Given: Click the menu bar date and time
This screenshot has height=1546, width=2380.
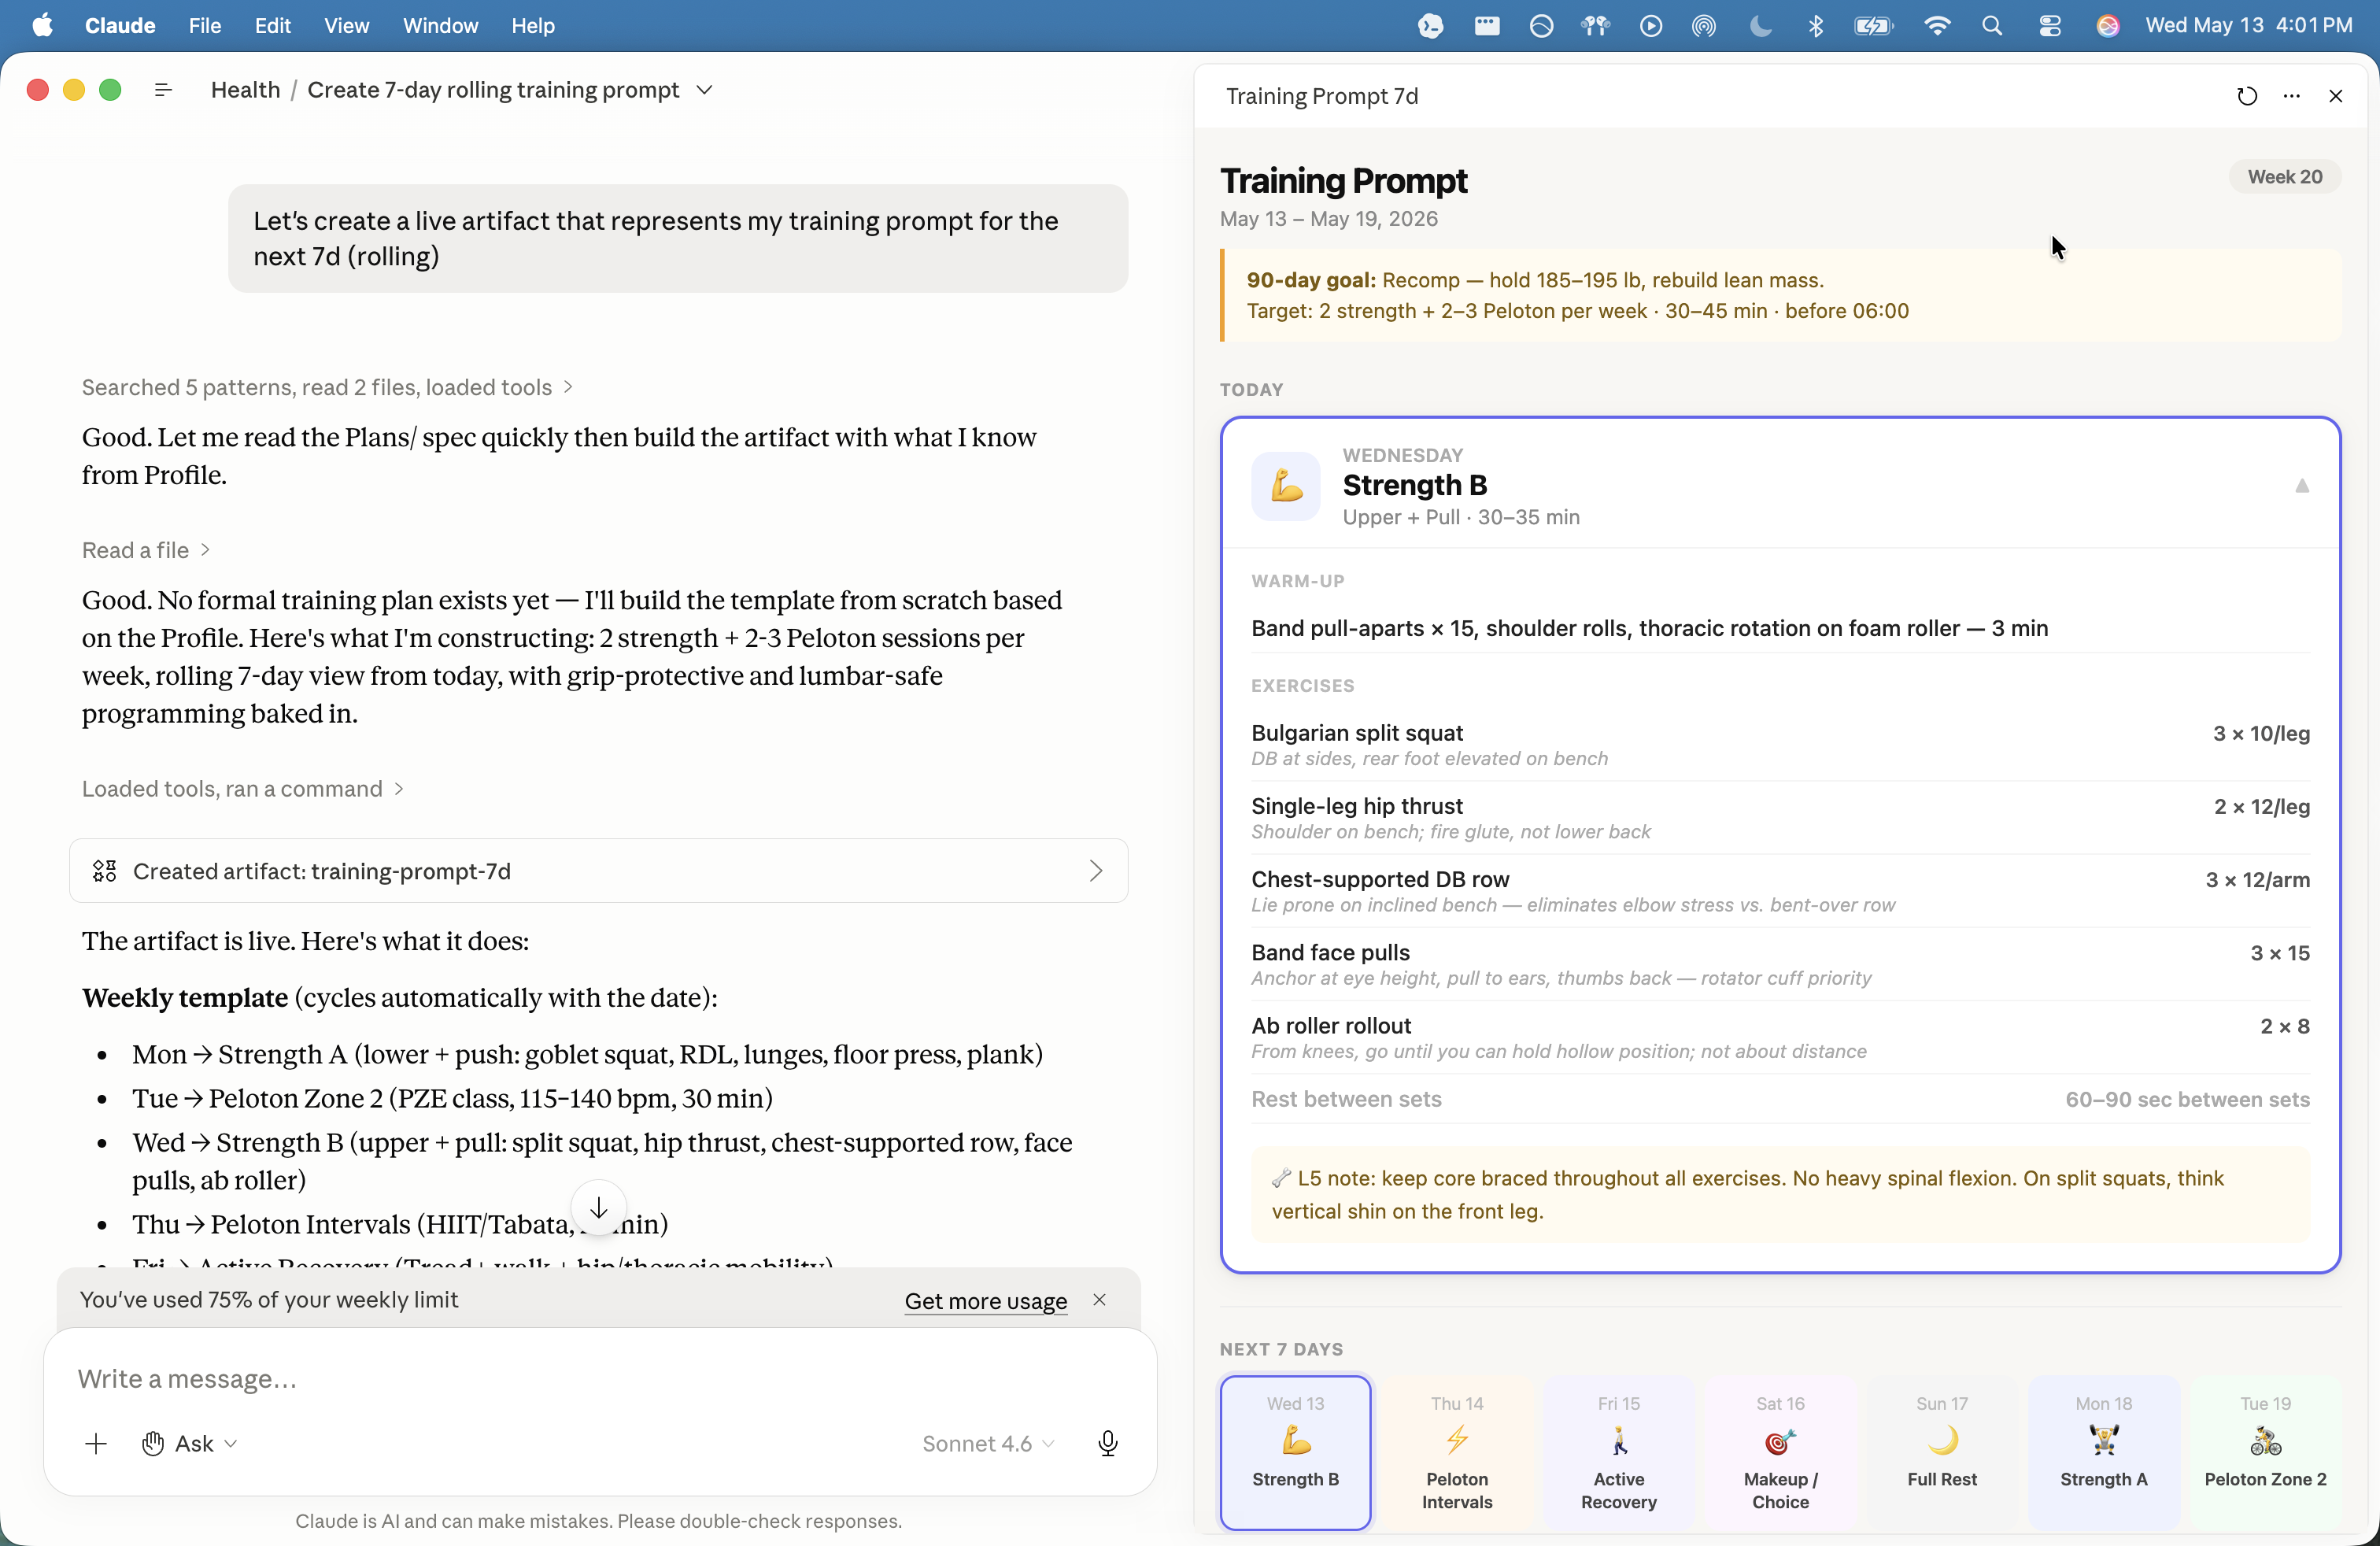Looking at the screenshot, I should (x=2249, y=26).
